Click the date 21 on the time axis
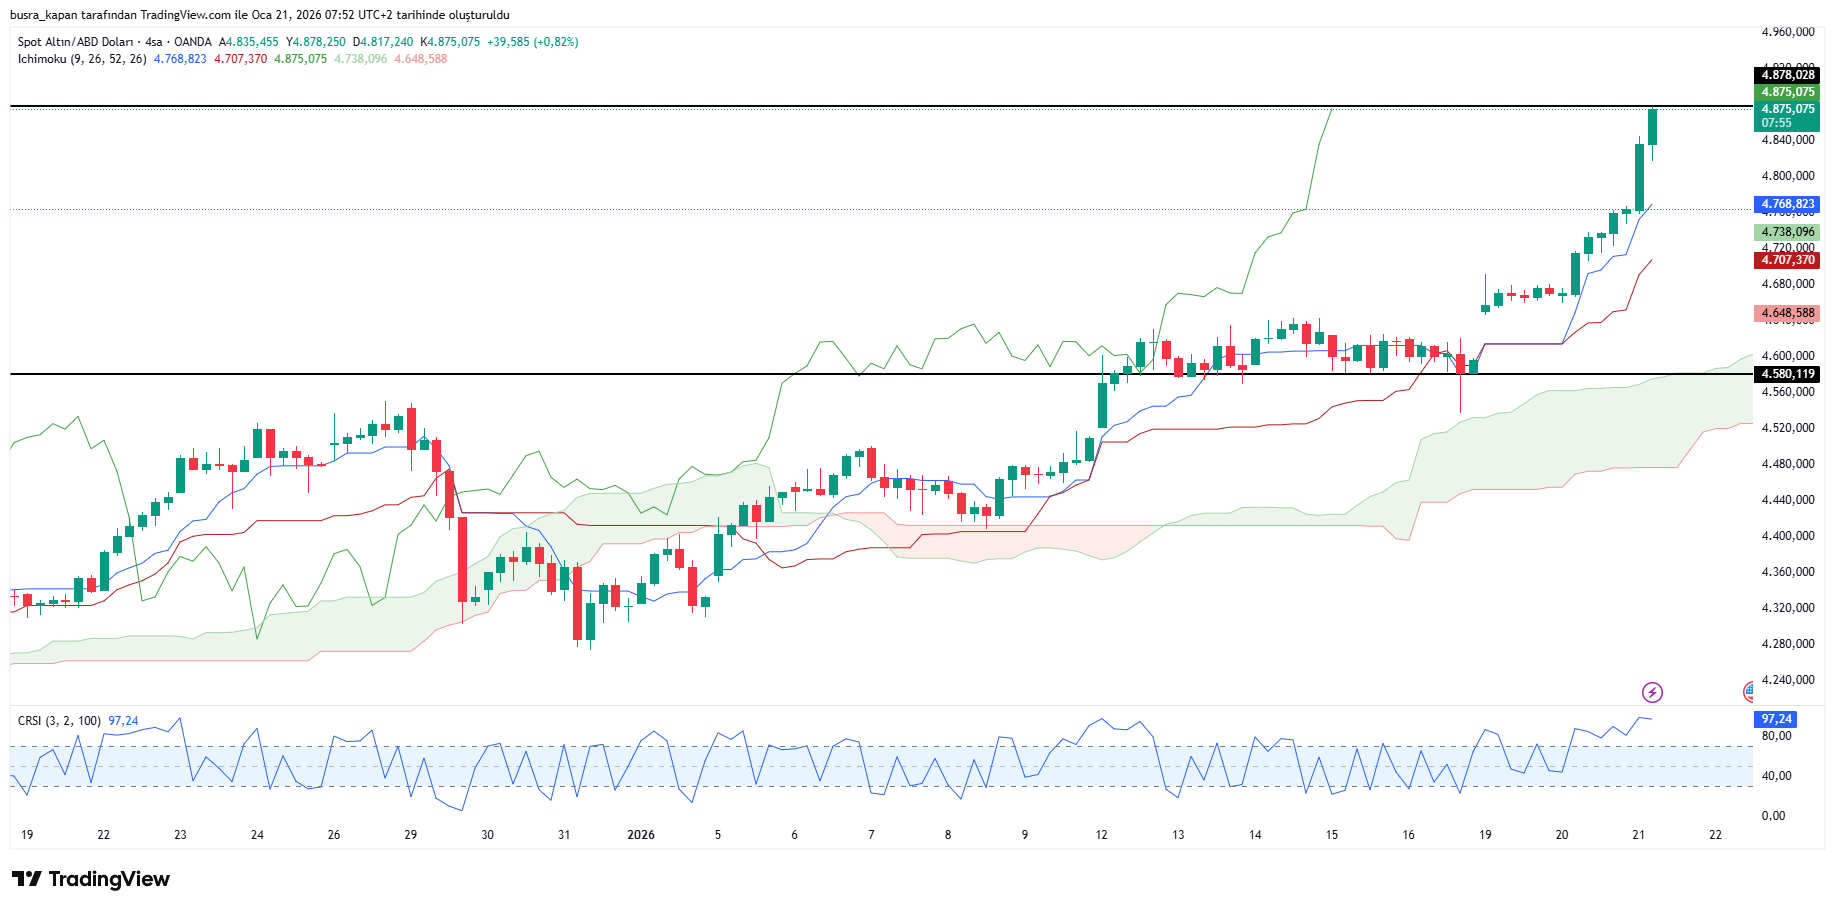The height and width of the screenshot is (909, 1835). click(1638, 835)
